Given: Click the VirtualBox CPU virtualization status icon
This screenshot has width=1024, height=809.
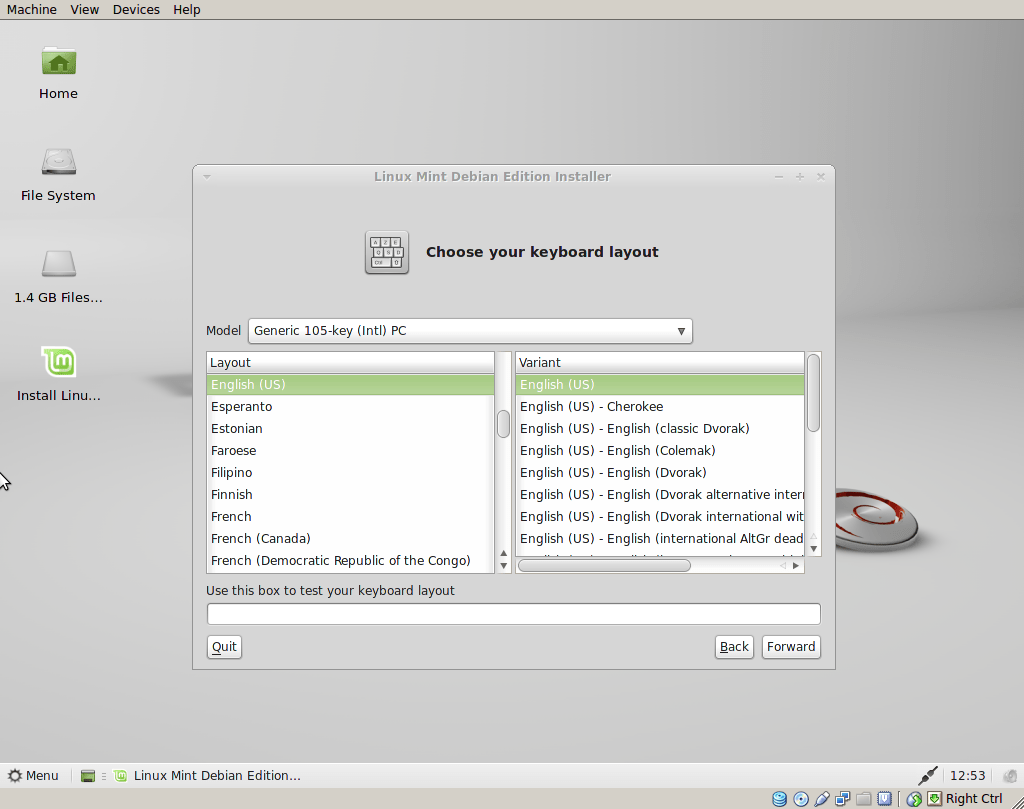Looking at the screenshot, I should [884, 799].
